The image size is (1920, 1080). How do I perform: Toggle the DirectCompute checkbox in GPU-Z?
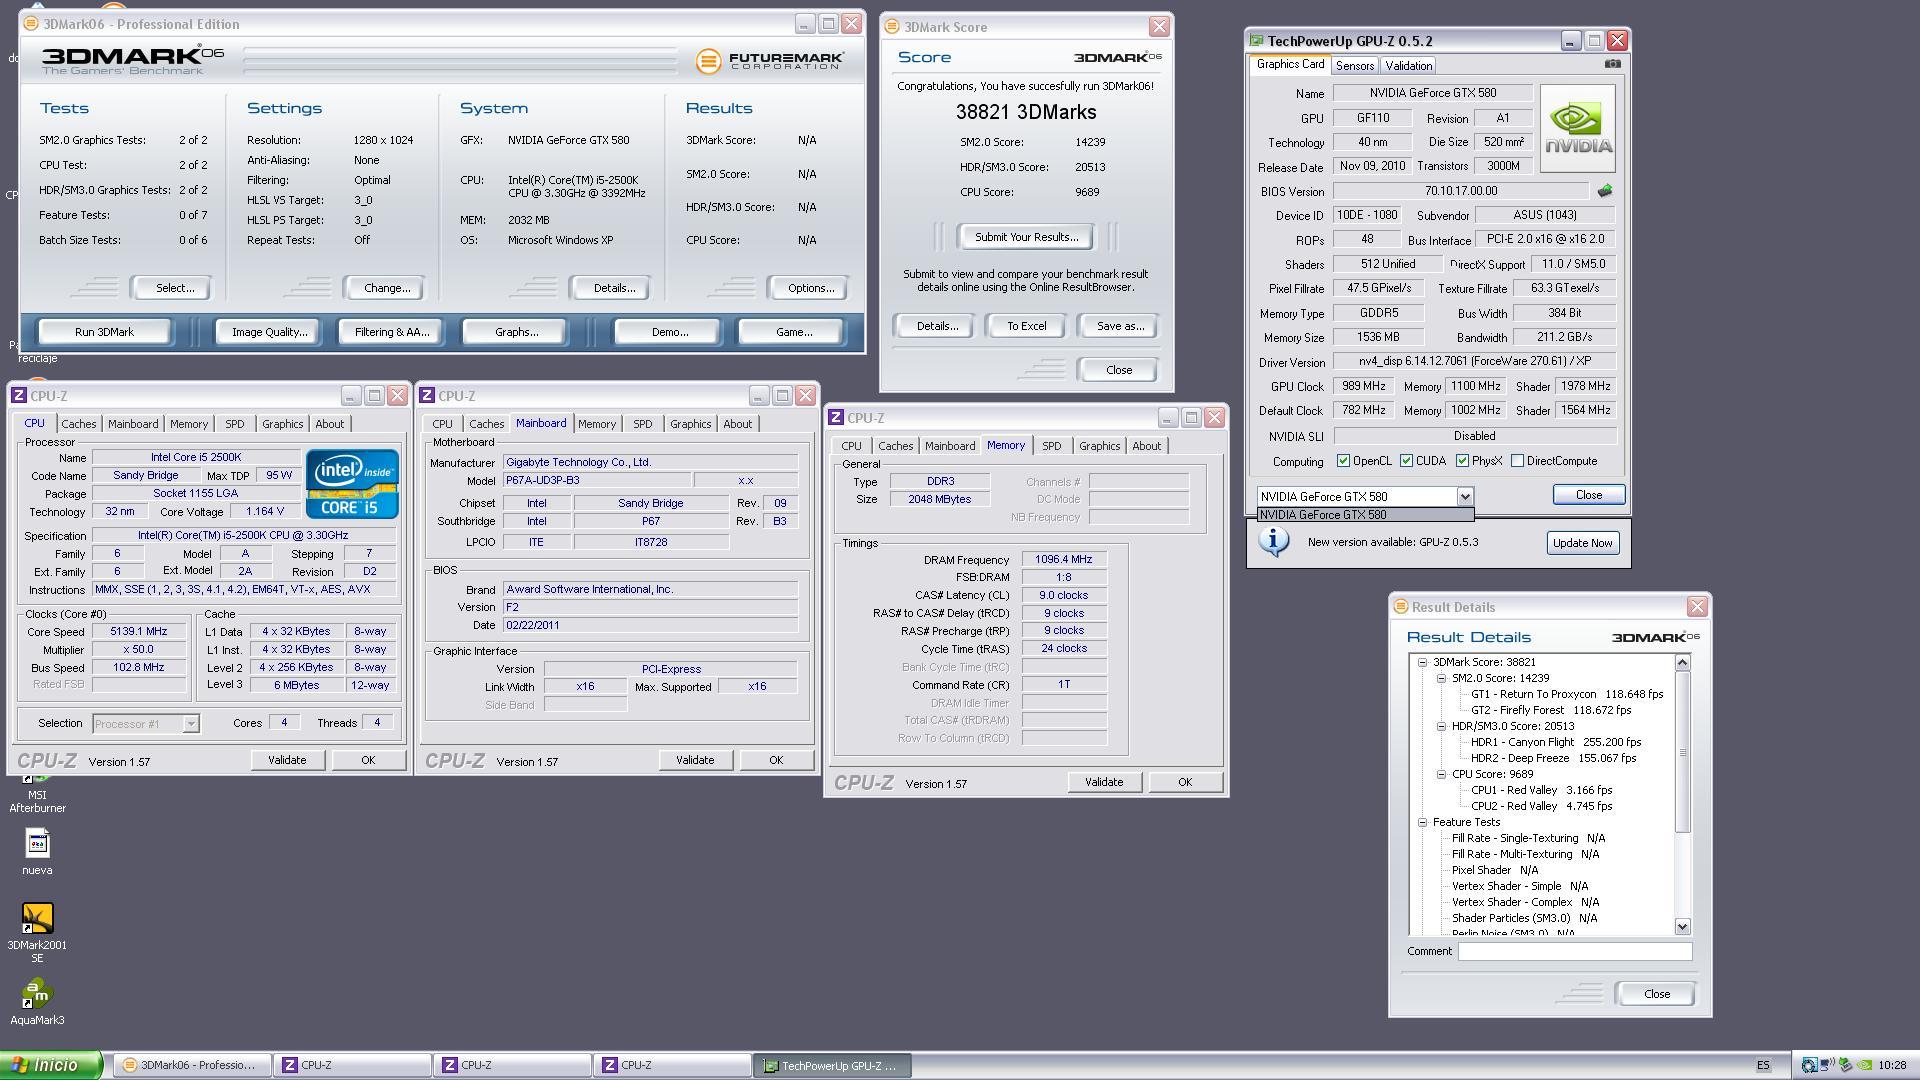coord(1517,461)
